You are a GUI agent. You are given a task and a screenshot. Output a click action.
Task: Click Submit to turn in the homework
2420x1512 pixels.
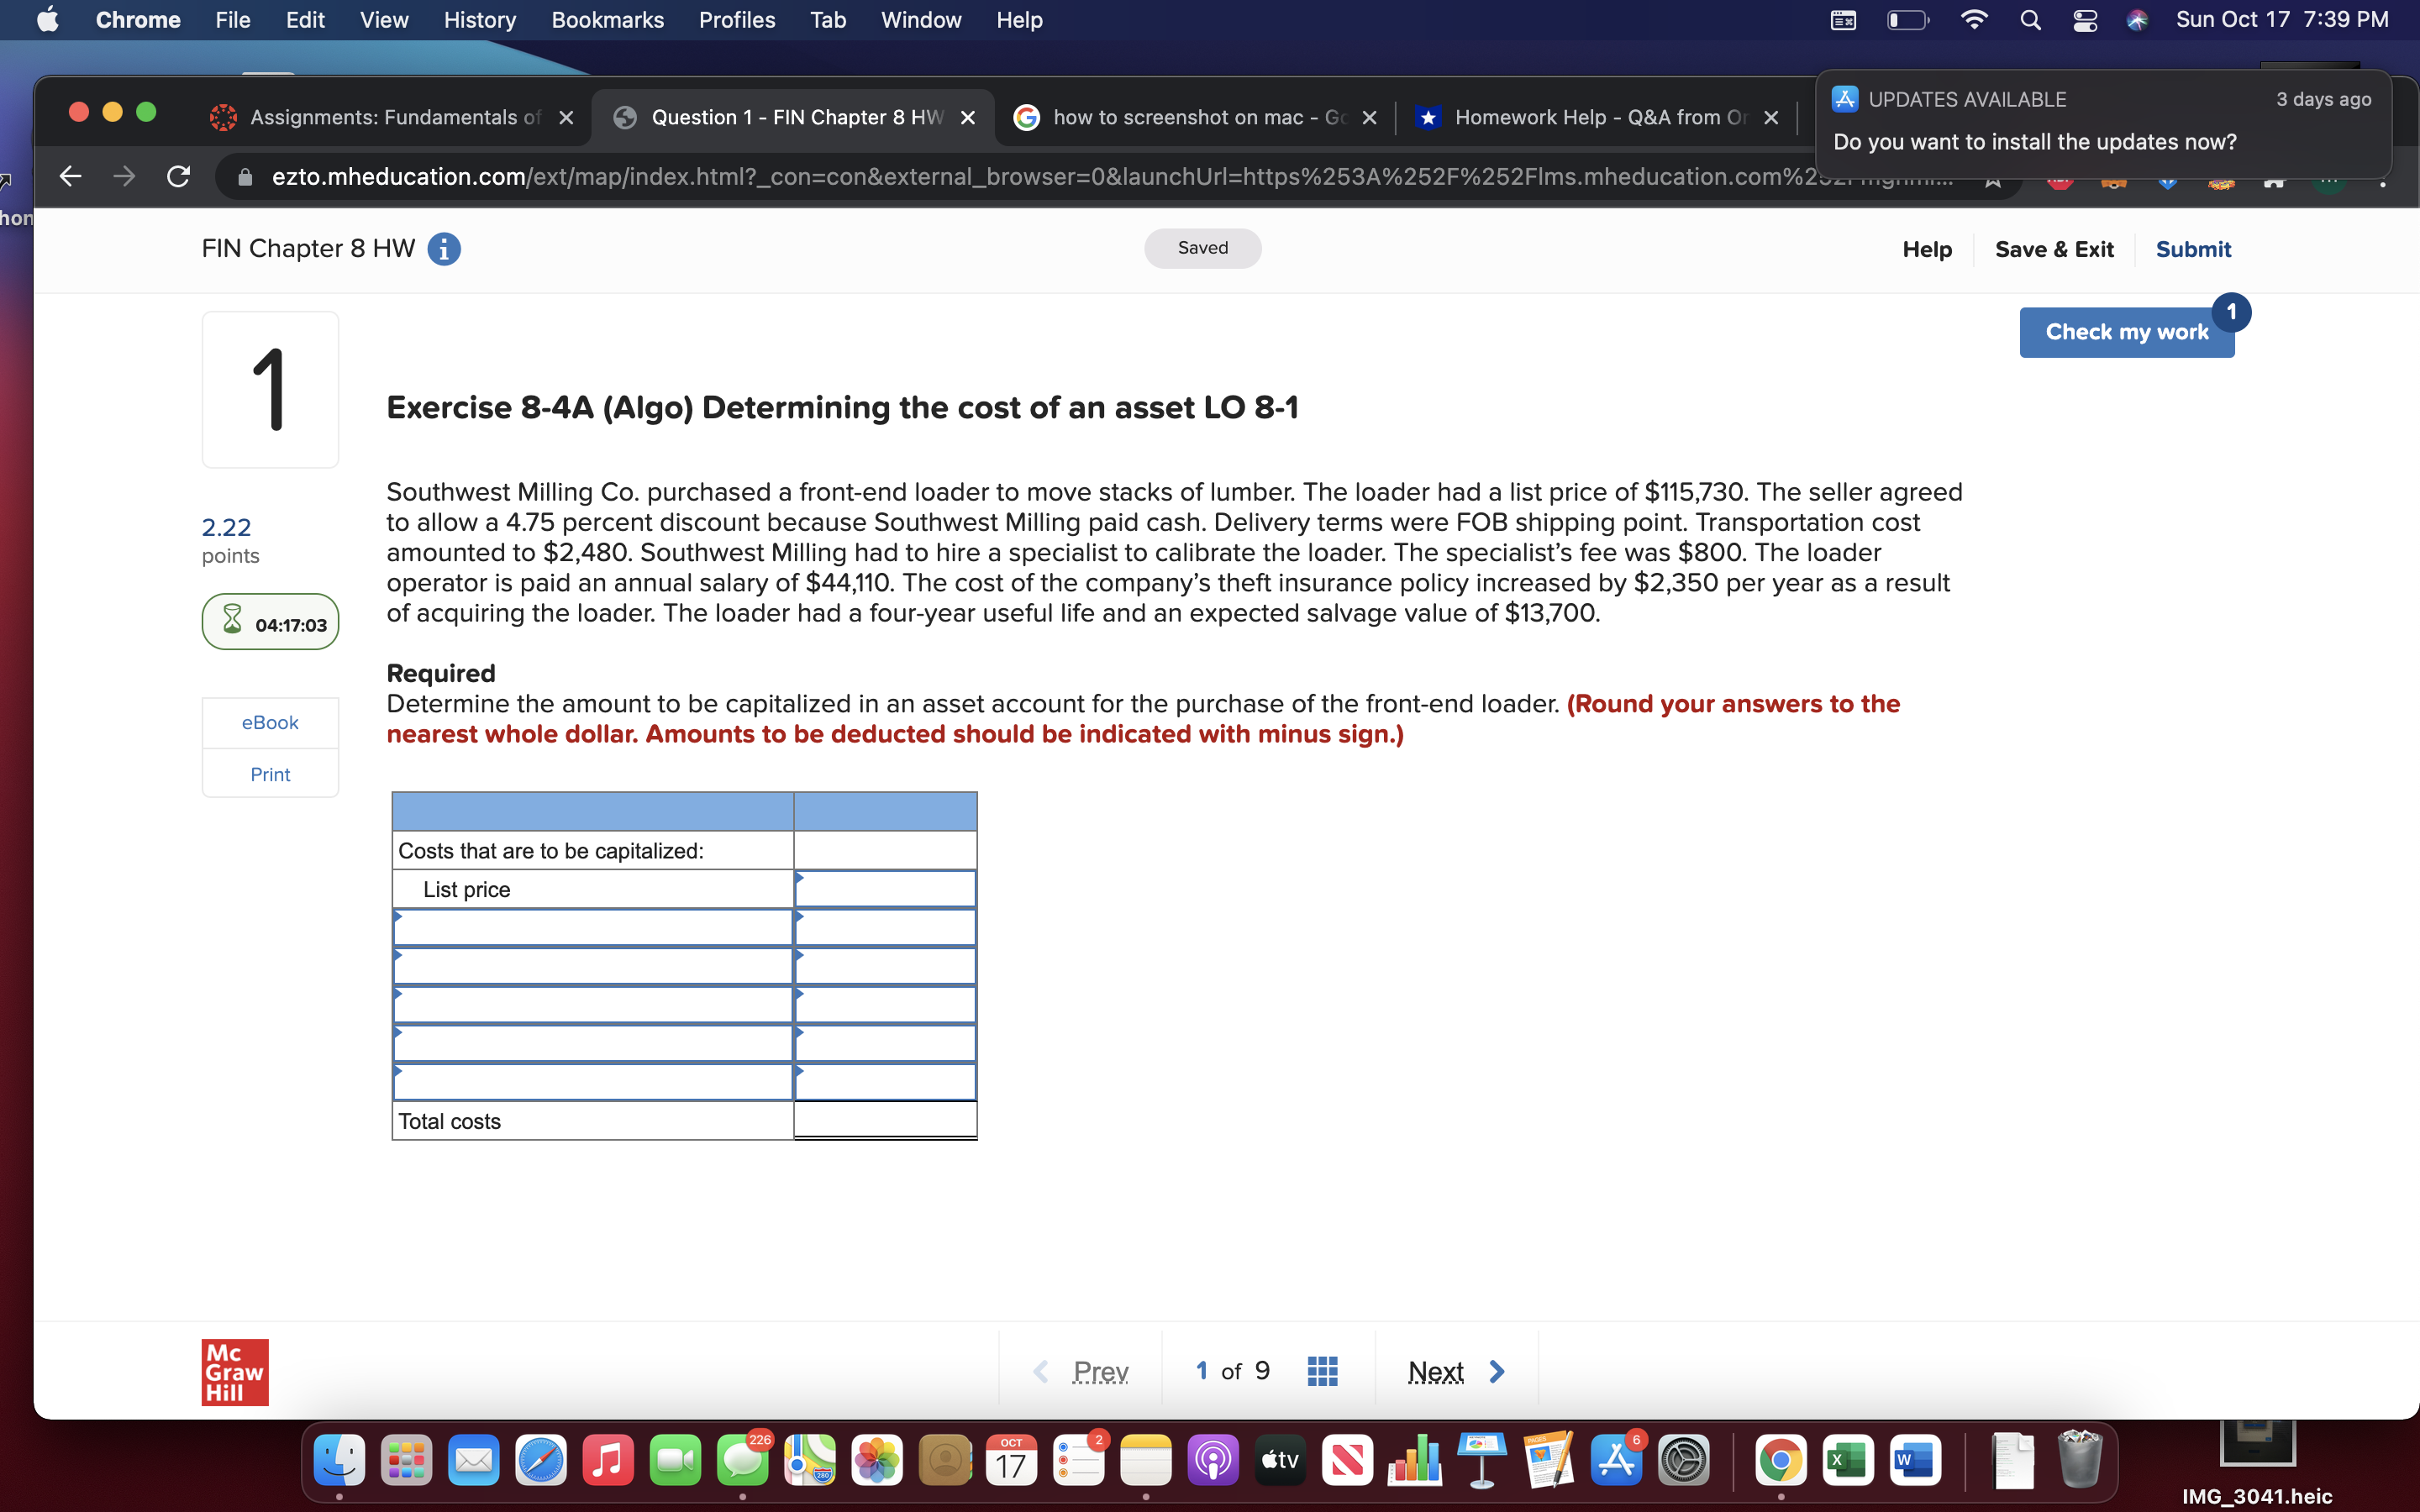(2193, 249)
